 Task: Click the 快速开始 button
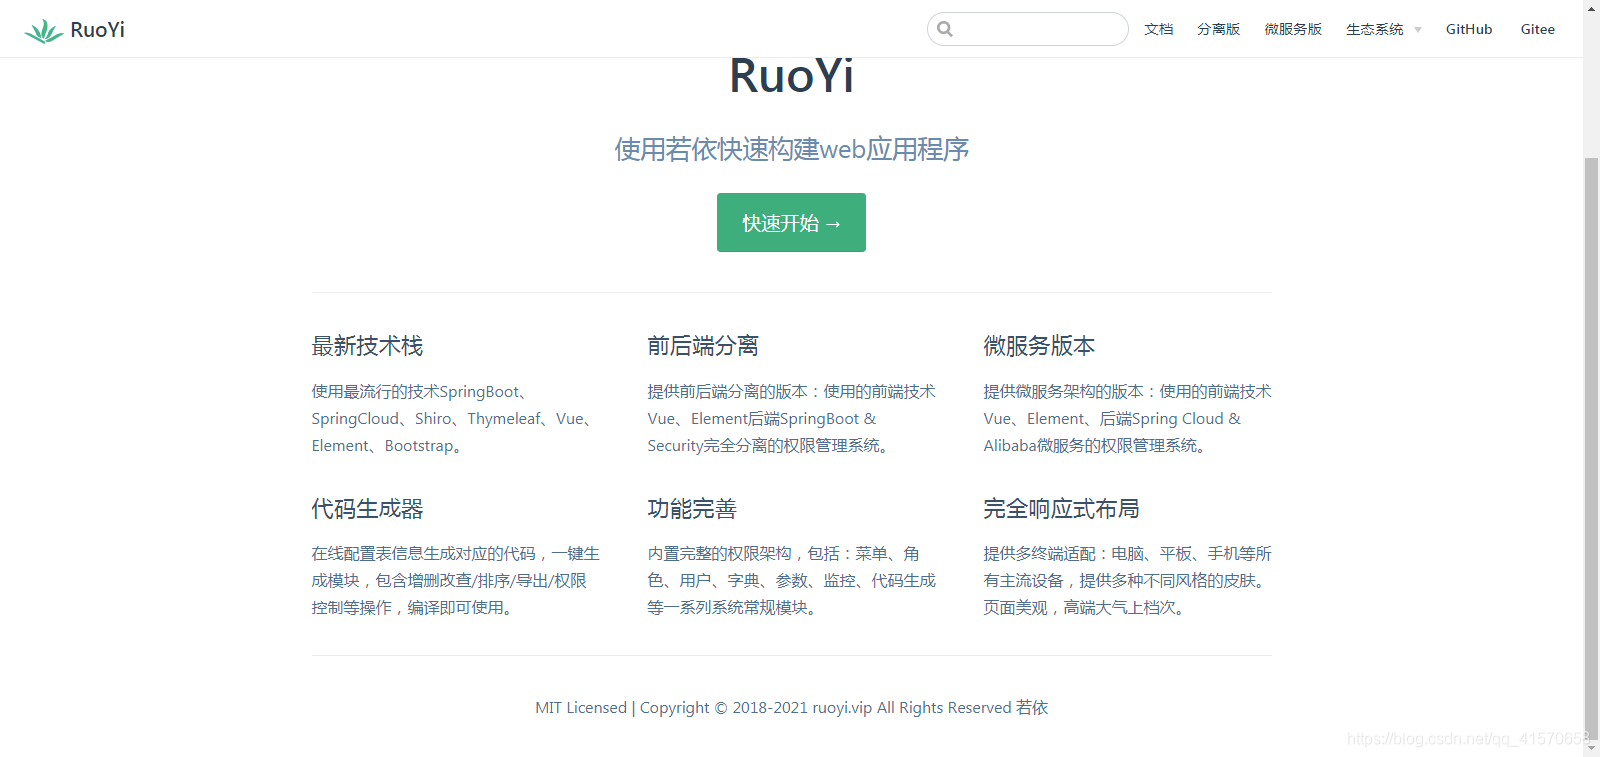pyautogui.click(x=791, y=222)
